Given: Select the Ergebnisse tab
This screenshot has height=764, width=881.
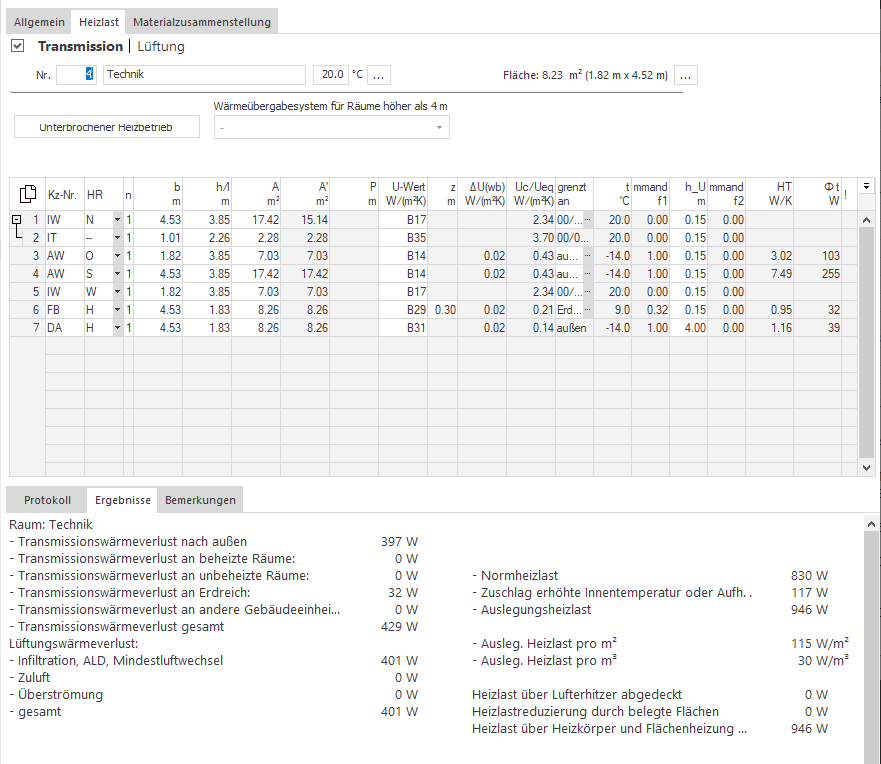Looking at the screenshot, I should [x=122, y=500].
